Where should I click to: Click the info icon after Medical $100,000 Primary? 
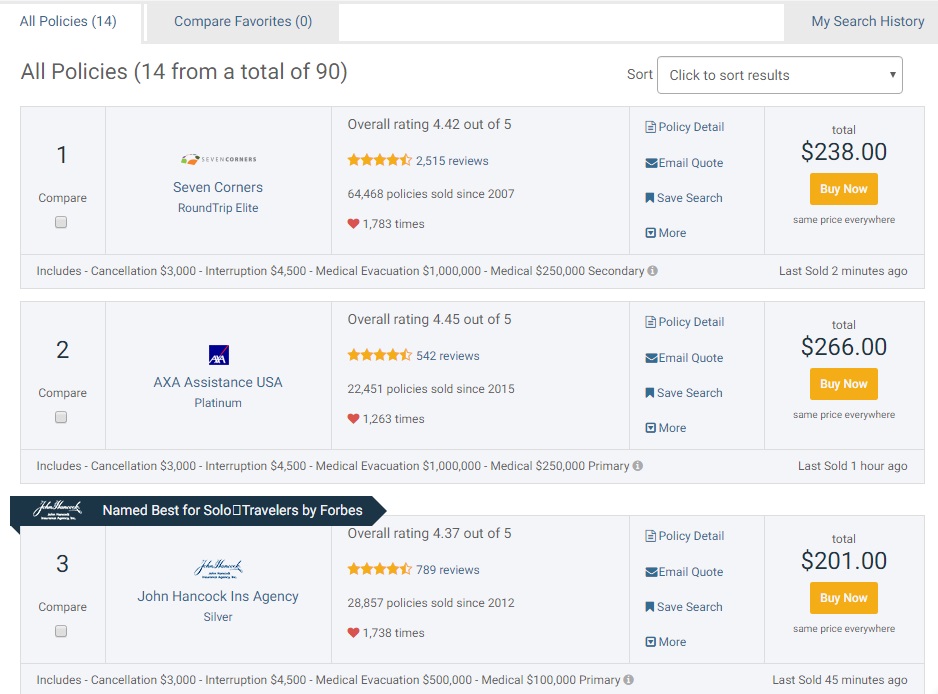[628, 680]
